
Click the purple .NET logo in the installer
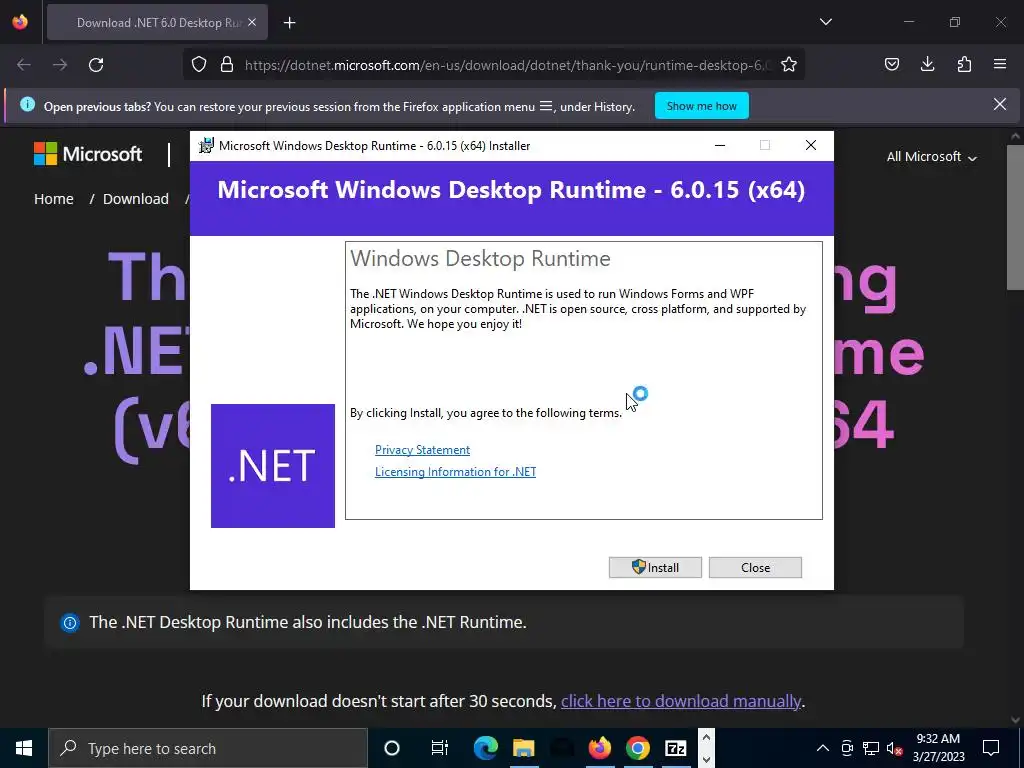[273, 466]
